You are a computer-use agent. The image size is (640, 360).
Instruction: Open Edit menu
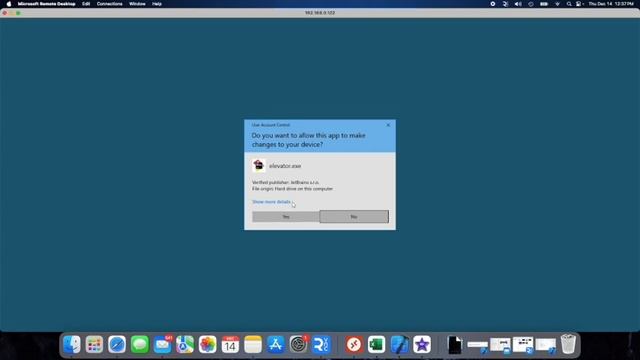coord(86,4)
